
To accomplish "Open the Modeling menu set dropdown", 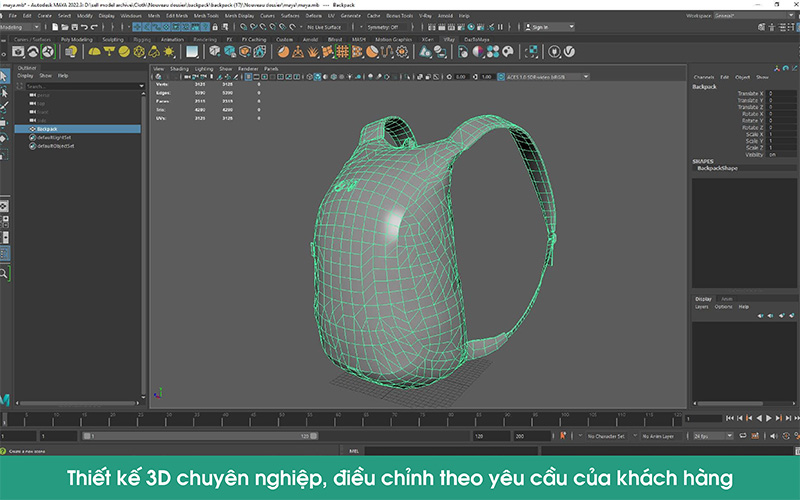I will pos(14,28).
